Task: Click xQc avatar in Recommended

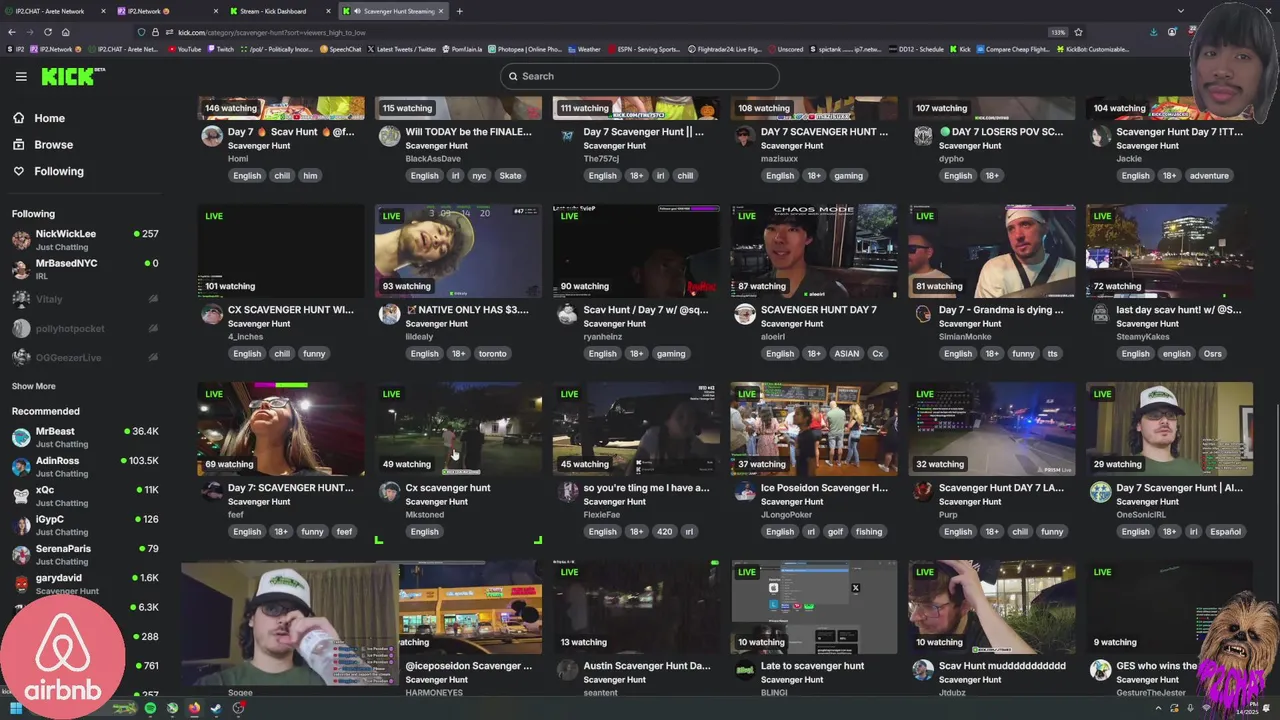Action: [x=21, y=496]
